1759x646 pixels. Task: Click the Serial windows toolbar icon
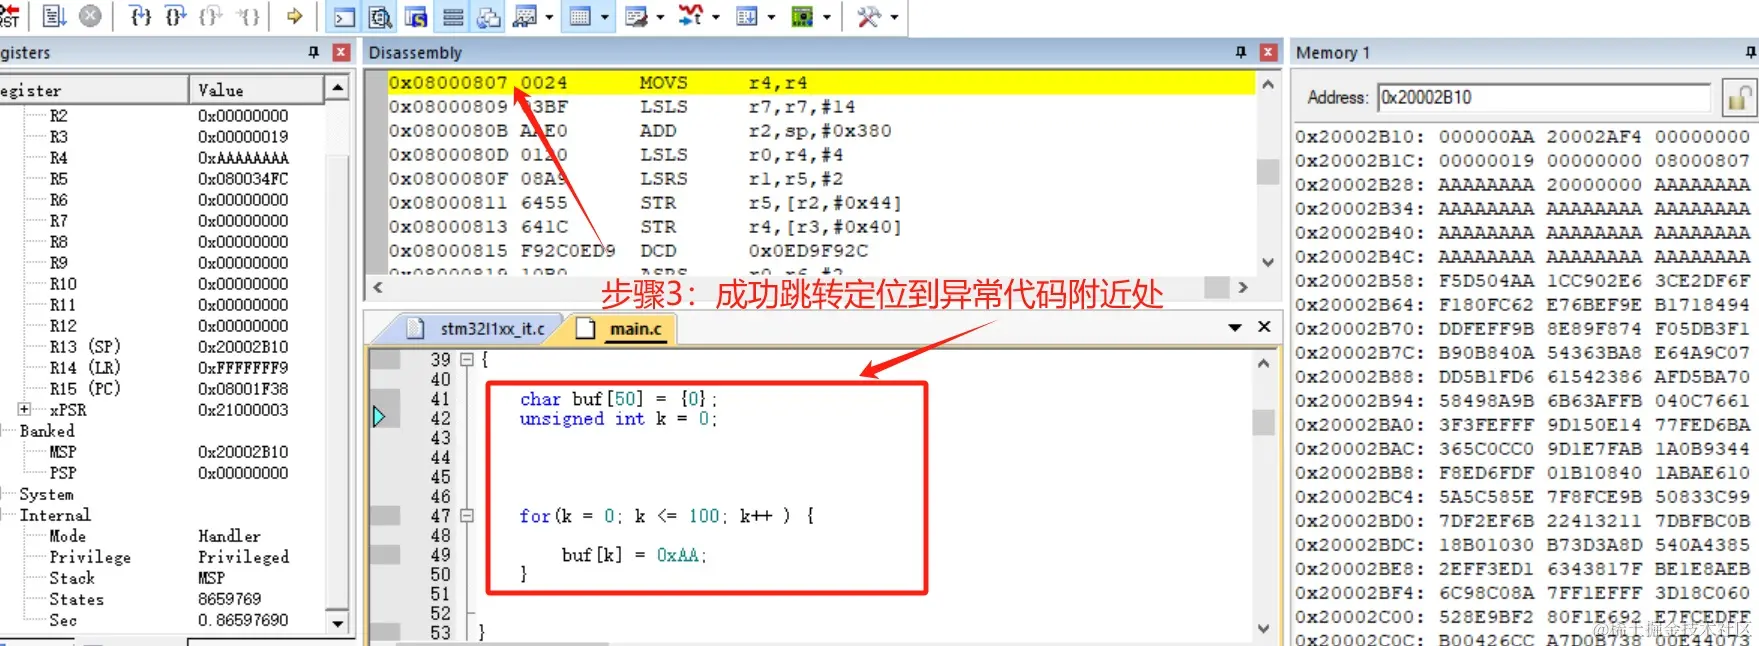click(x=636, y=17)
